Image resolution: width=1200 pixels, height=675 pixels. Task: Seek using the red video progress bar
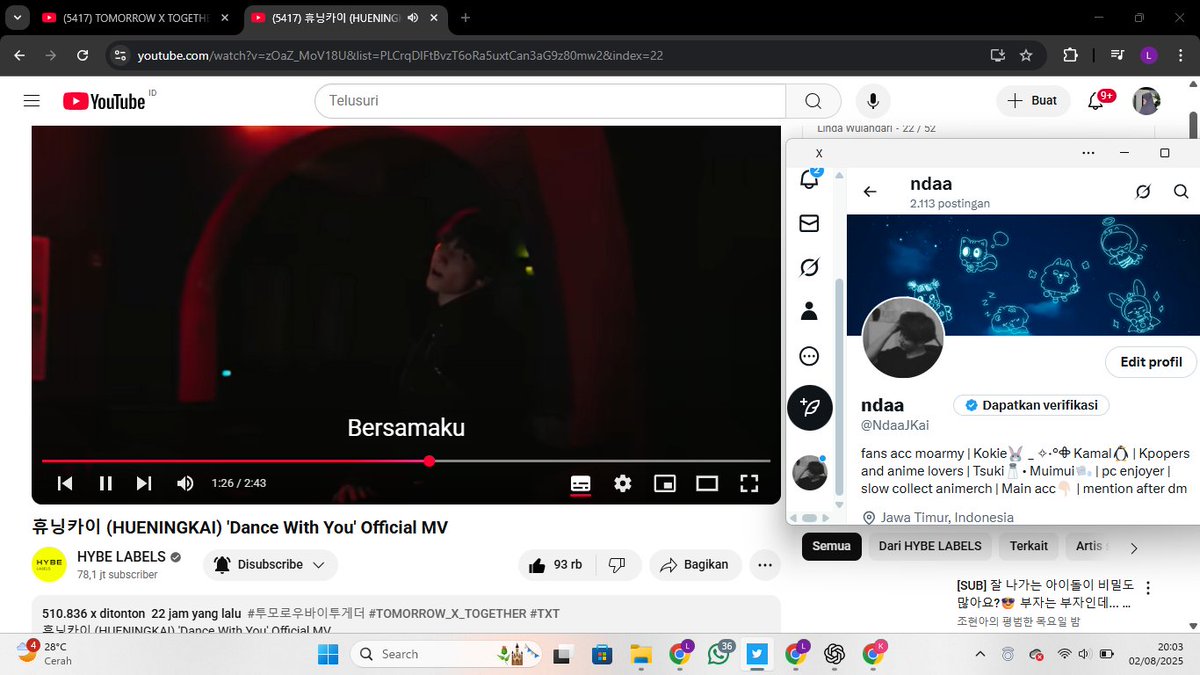pyautogui.click(x=406, y=461)
